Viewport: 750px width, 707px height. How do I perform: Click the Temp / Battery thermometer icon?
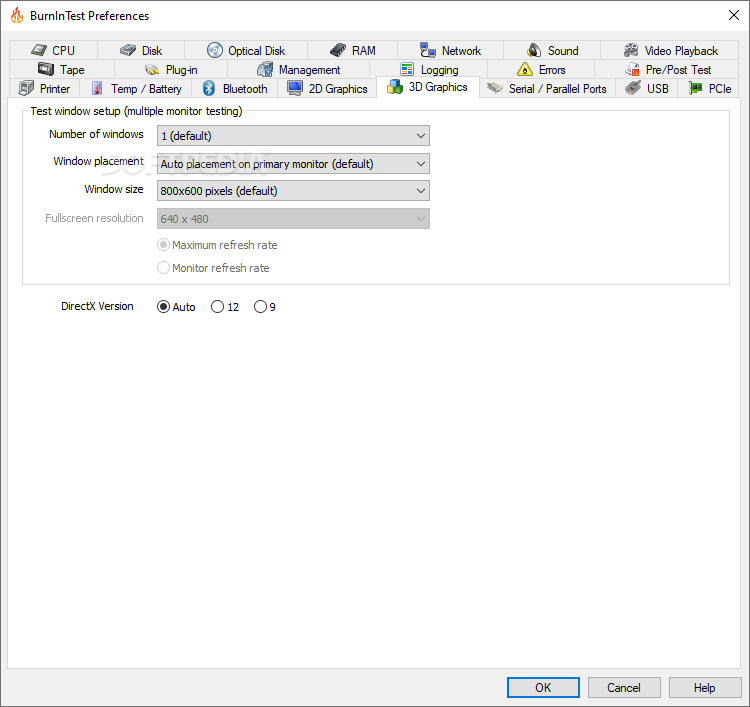[97, 88]
